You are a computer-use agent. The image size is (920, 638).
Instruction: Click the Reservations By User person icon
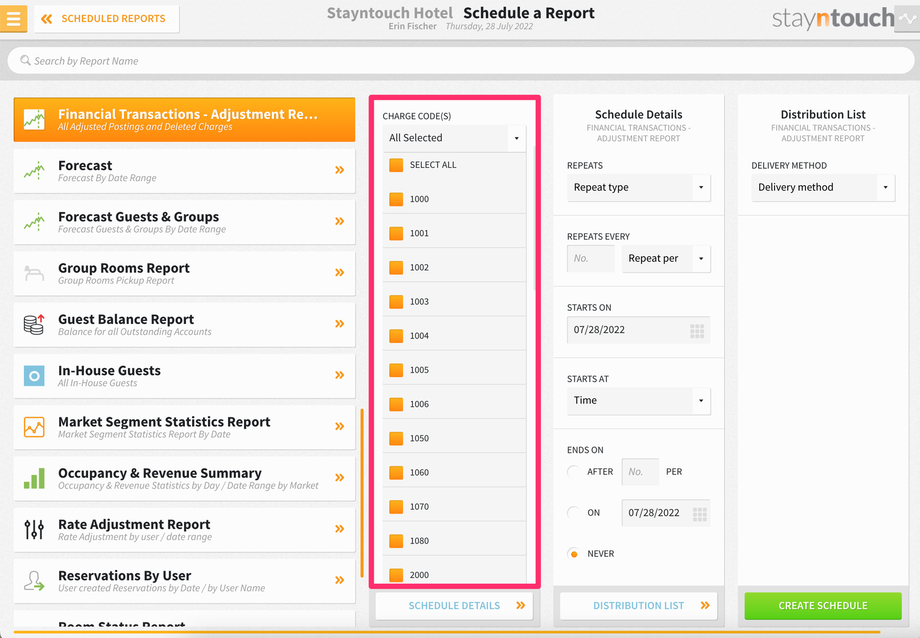[34, 580]
